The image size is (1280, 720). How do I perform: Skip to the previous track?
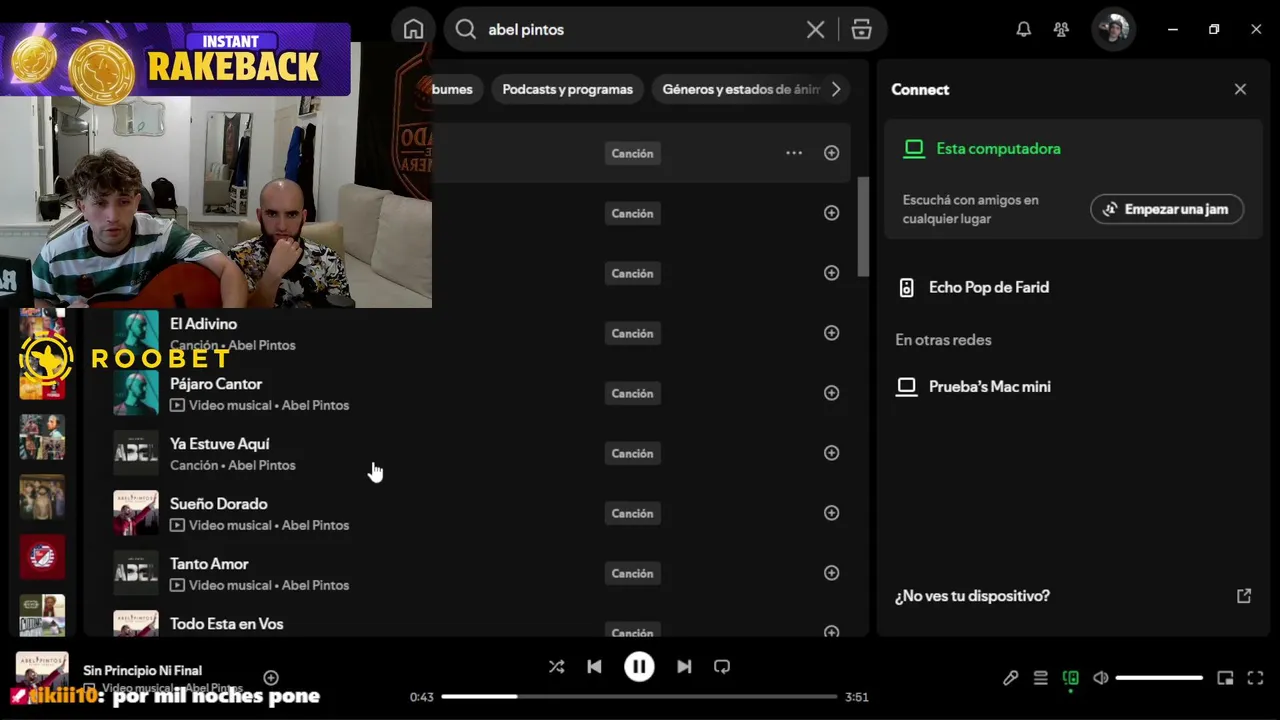pos(594,667)
